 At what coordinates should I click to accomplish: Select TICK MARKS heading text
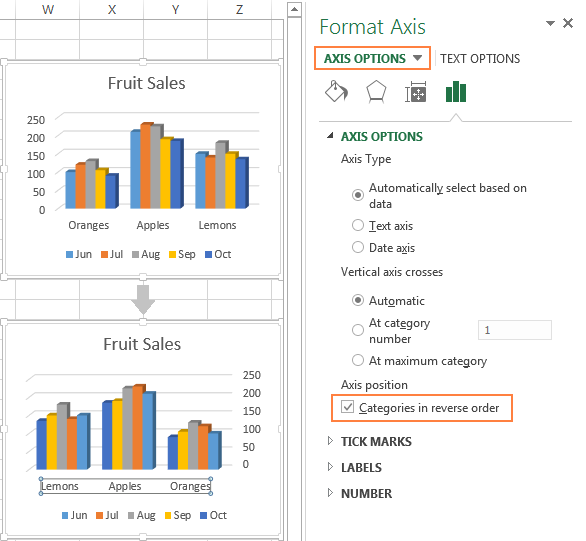click(x=376, y=441)
